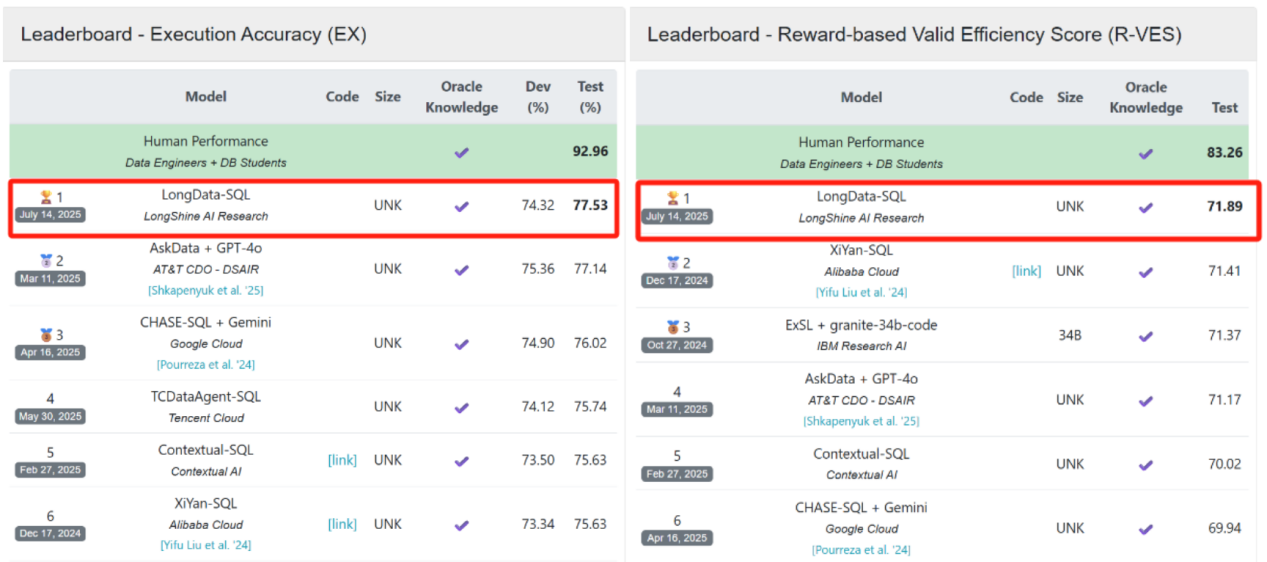Image resolution: width=1267 pixels, height=562 pixels.
Task: Click LongData-SQL oracle checkmark in R-VES table
Action: tap(1146, 207)
